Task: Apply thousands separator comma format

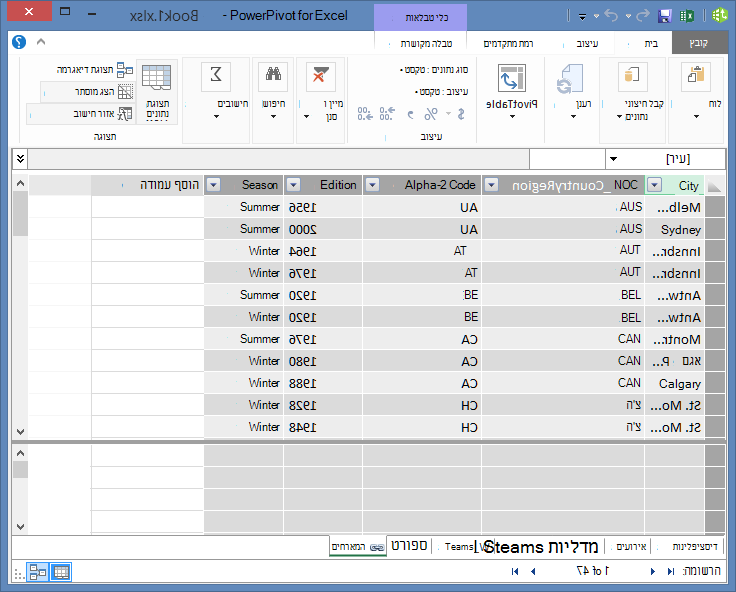Action: 411,114
